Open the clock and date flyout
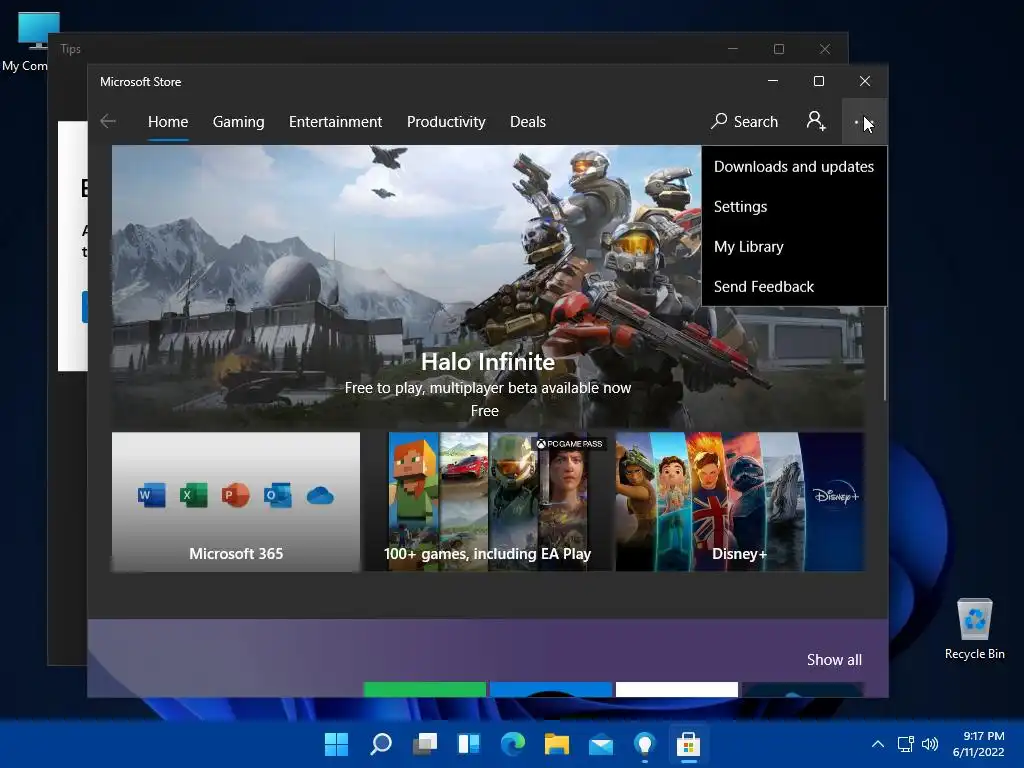 click(x=978, y=744)
